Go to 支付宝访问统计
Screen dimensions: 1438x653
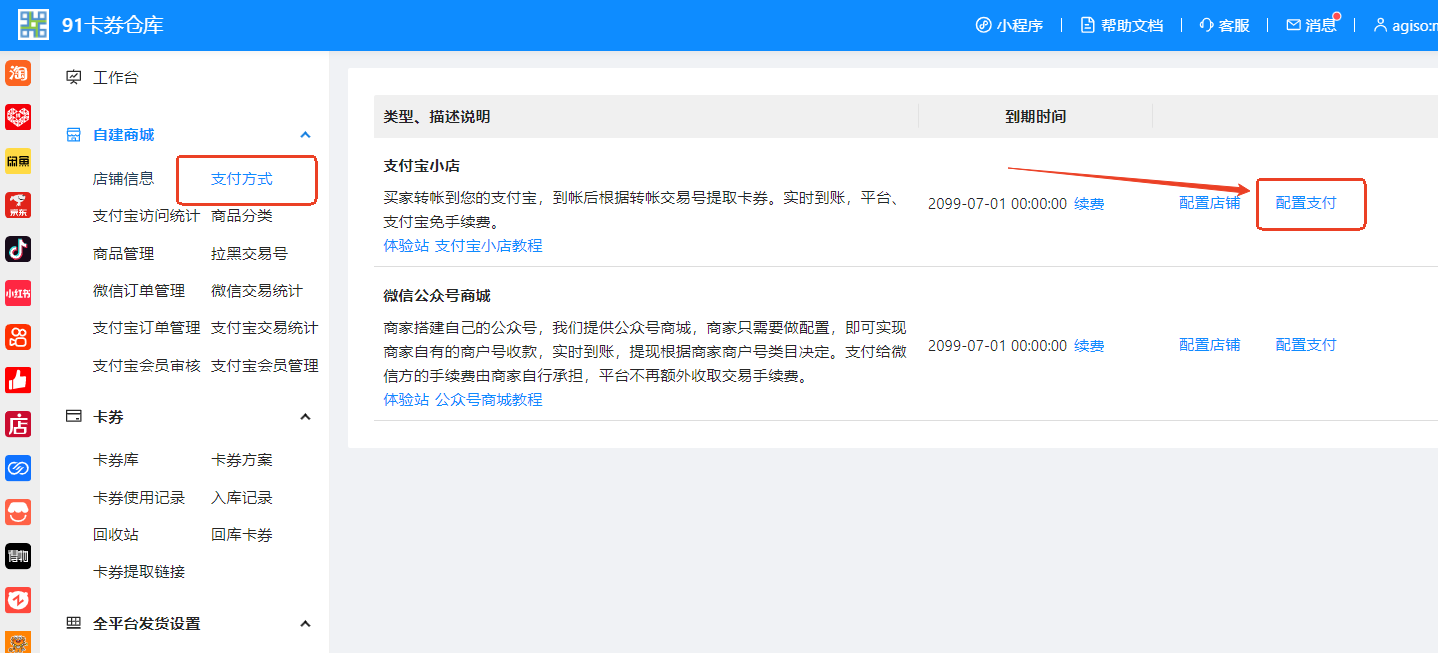[x=146, y=216]
